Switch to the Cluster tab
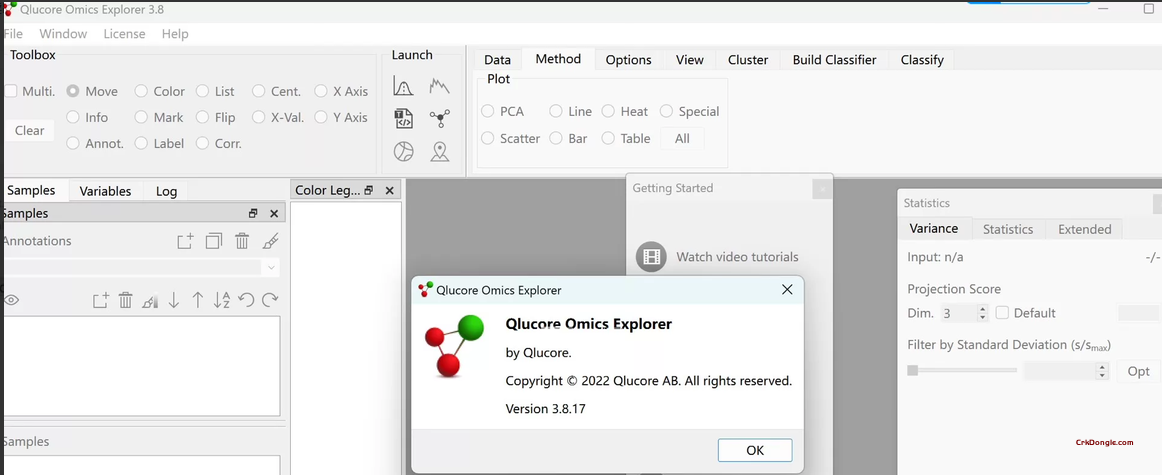 [748, 60]
